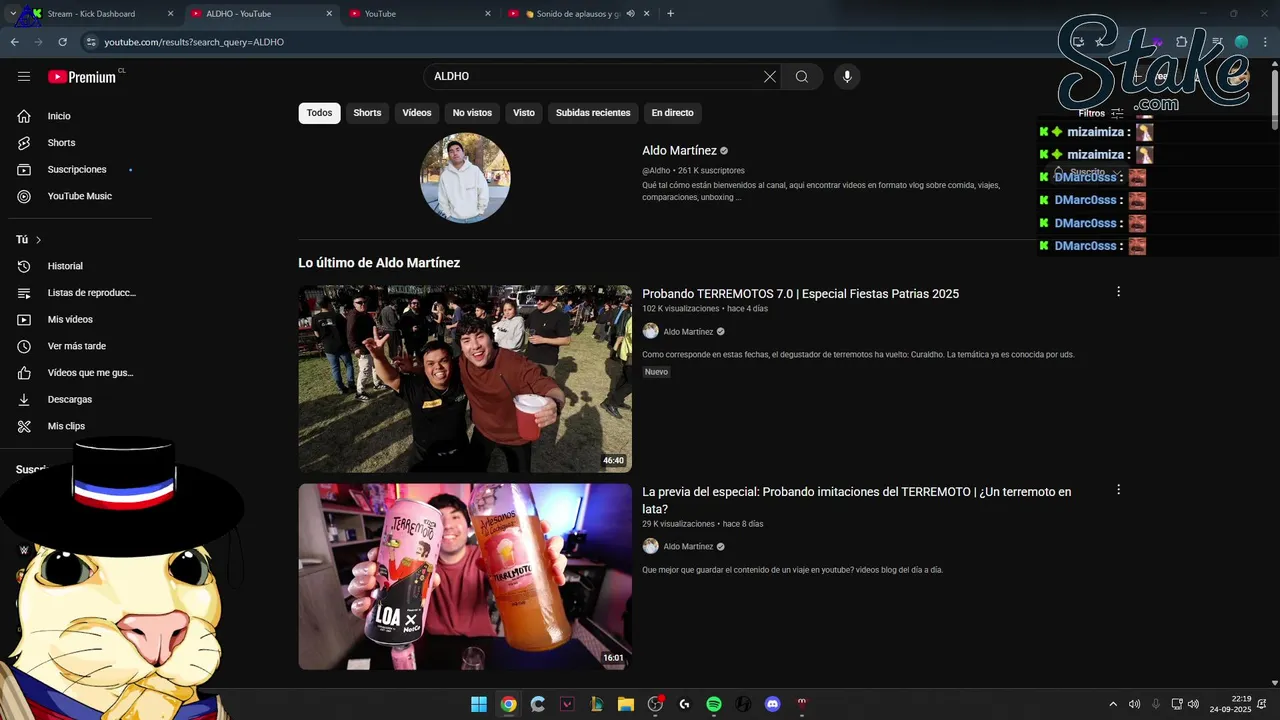Viewport: 1280px width, 720px height.
Task: Open File Explorer from taskbar
Action: (626, 704)
